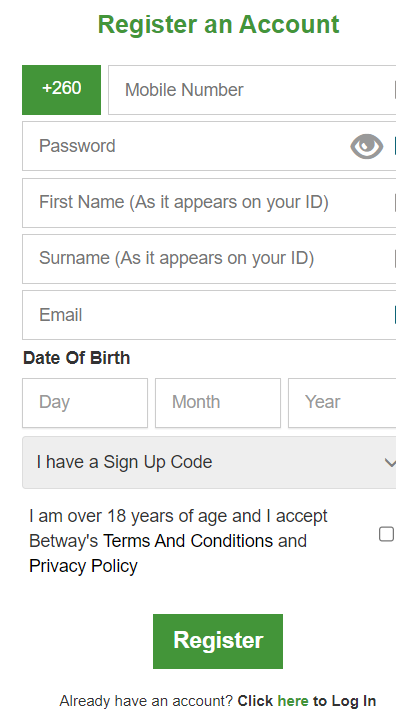Click the Register an Account heading
The width and height of the screenshot is (396, 725).
coord(218,25)
